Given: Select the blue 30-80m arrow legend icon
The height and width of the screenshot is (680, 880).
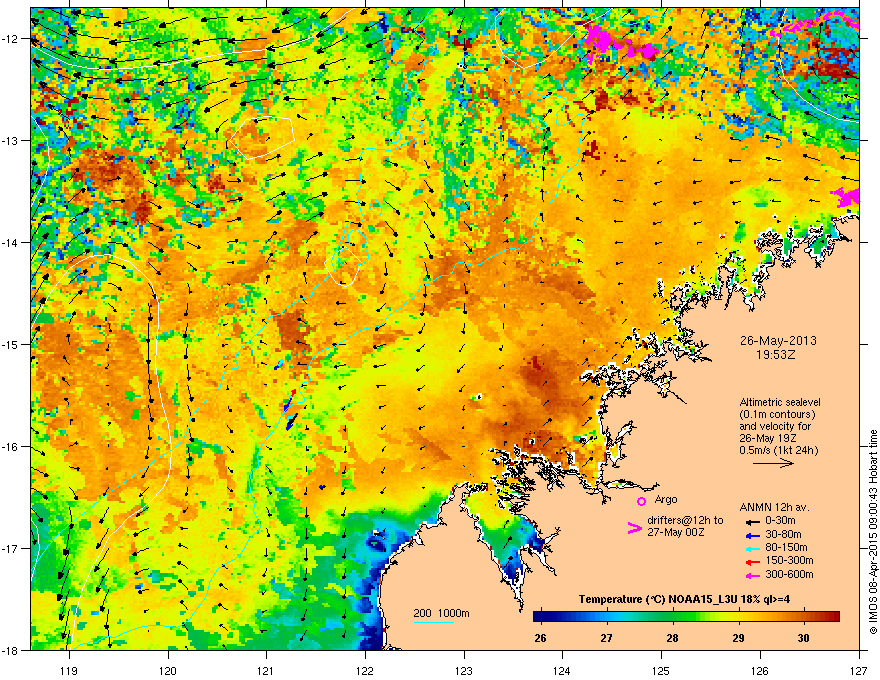Looking at the screenshot, I should (753, 535).
